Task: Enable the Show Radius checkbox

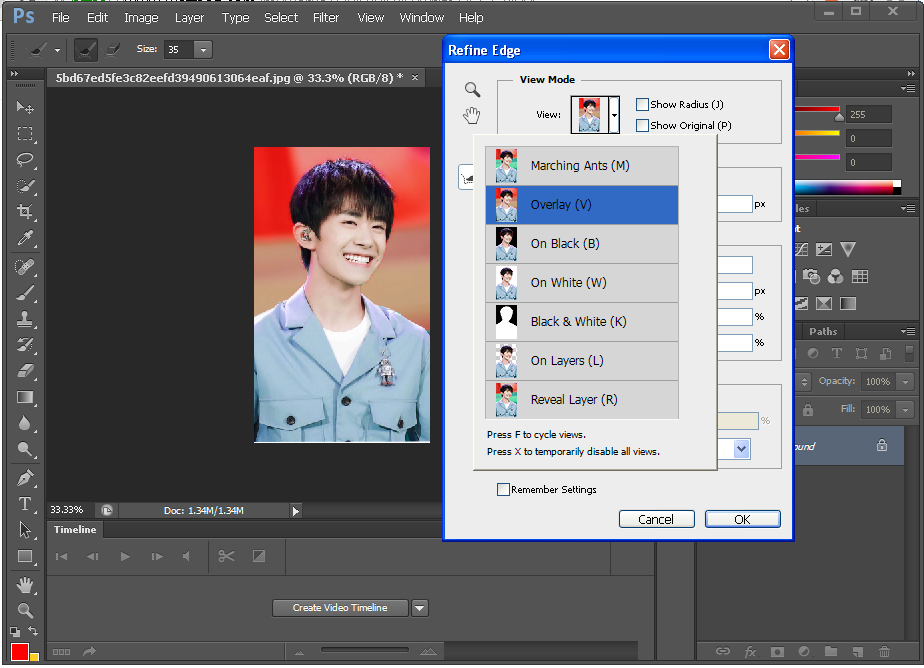Action: click(x=643, y=104)
